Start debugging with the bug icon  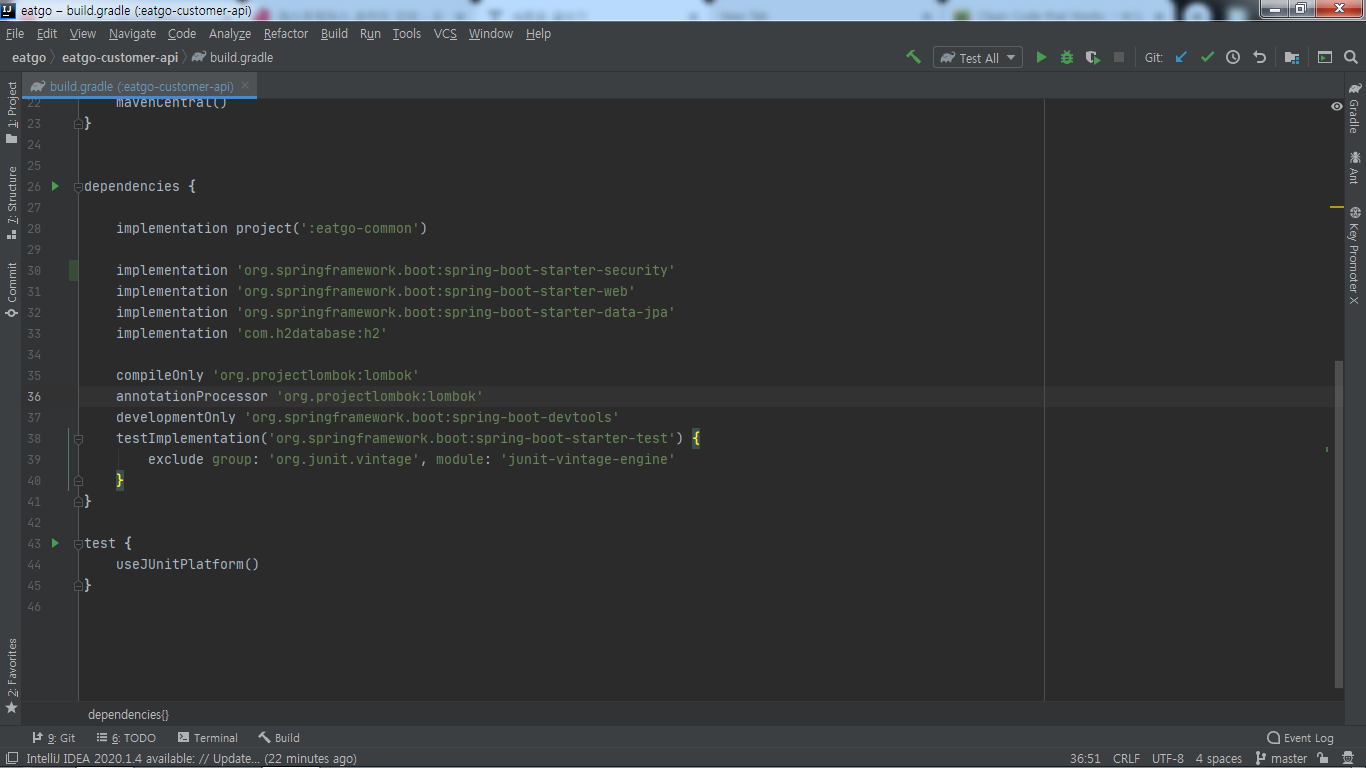tap(1067, 57)
